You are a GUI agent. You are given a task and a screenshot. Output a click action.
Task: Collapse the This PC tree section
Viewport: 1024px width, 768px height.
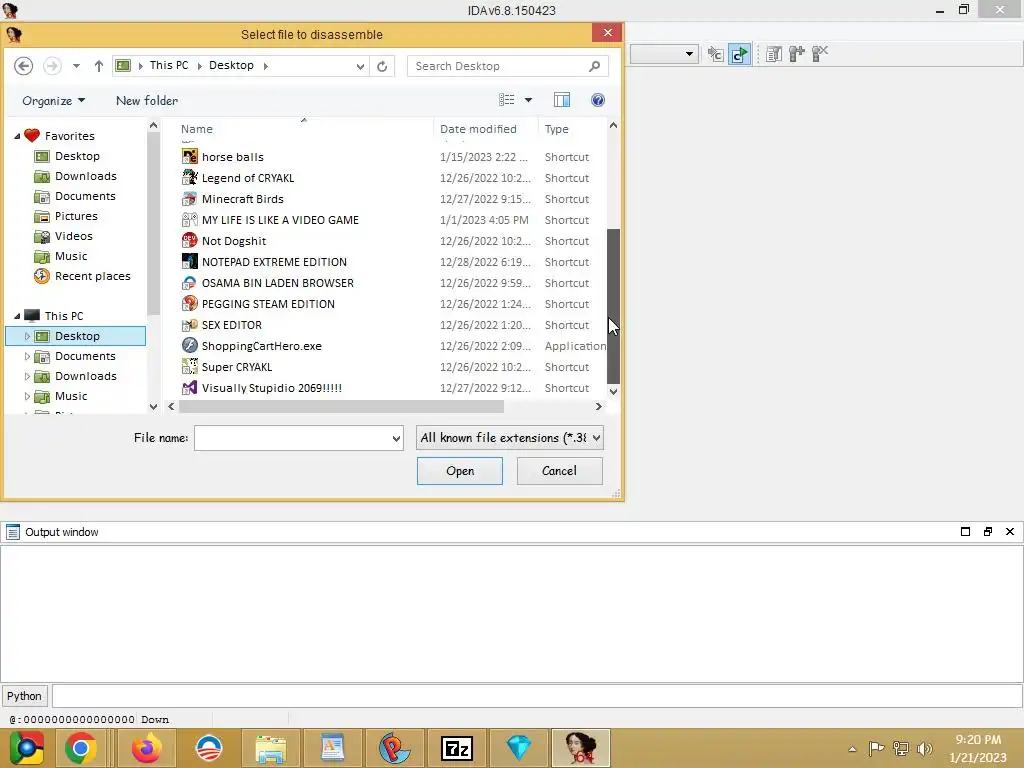17,316
